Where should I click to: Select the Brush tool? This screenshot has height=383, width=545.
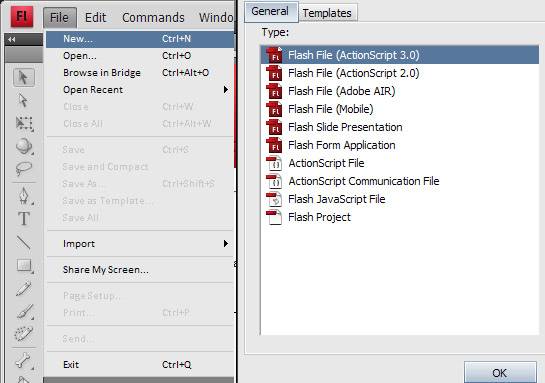pos(24,312)
